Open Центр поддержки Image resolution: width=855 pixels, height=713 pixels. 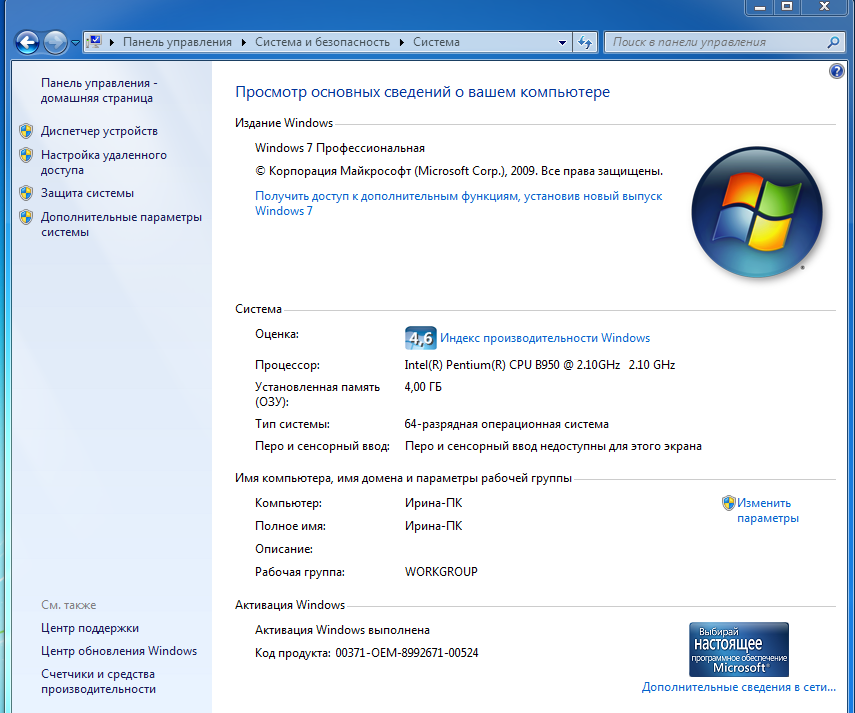90,628
